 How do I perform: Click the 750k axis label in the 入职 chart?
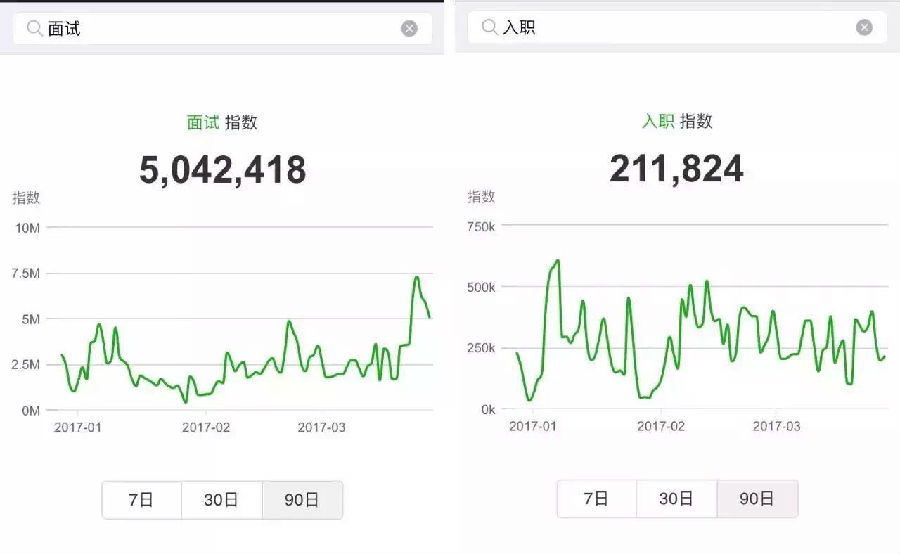481,227
